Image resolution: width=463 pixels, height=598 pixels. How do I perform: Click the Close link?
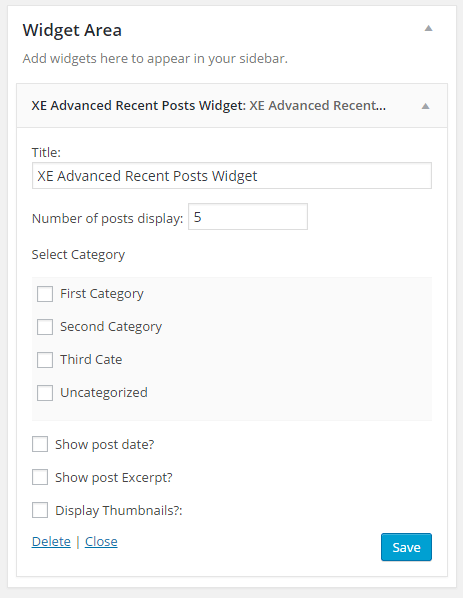point(101,542)
